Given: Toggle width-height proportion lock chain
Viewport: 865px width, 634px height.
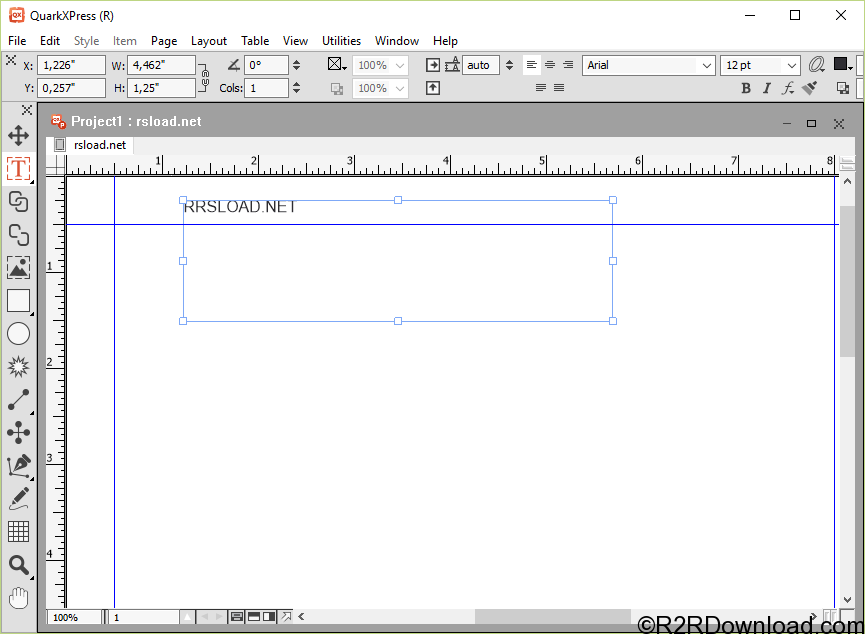Looking at the screenshot, I should [205, 77].
